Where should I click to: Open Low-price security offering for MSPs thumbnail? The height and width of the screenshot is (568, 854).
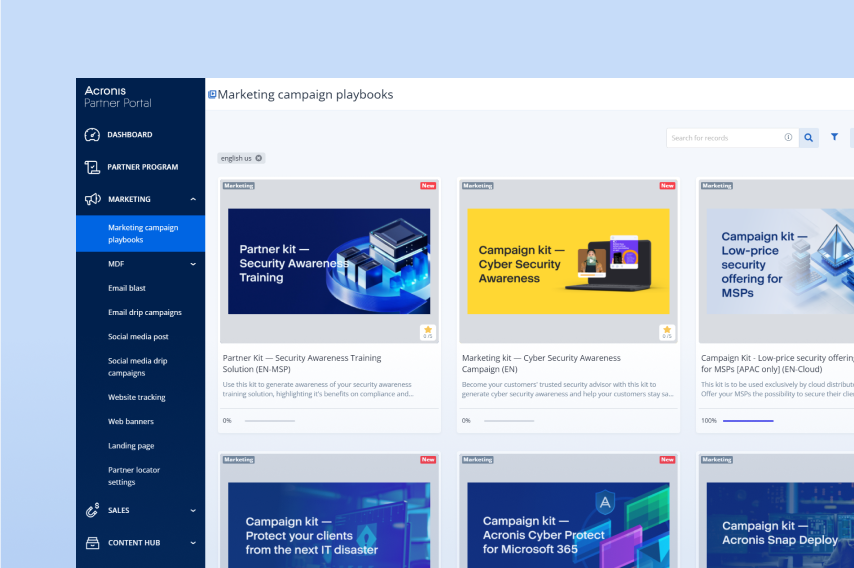[x=780, y=261]
